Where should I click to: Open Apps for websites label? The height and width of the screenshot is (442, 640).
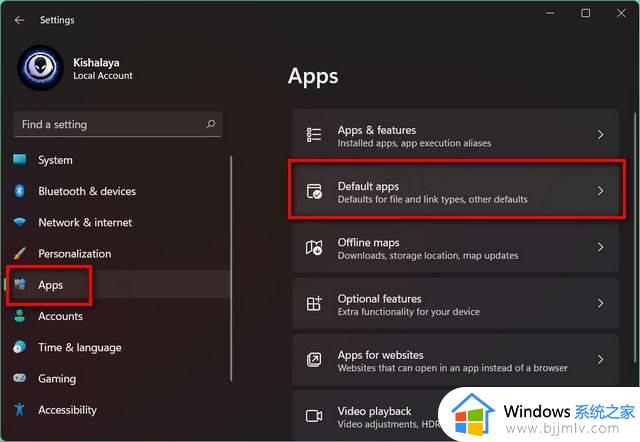click(380, 355)
